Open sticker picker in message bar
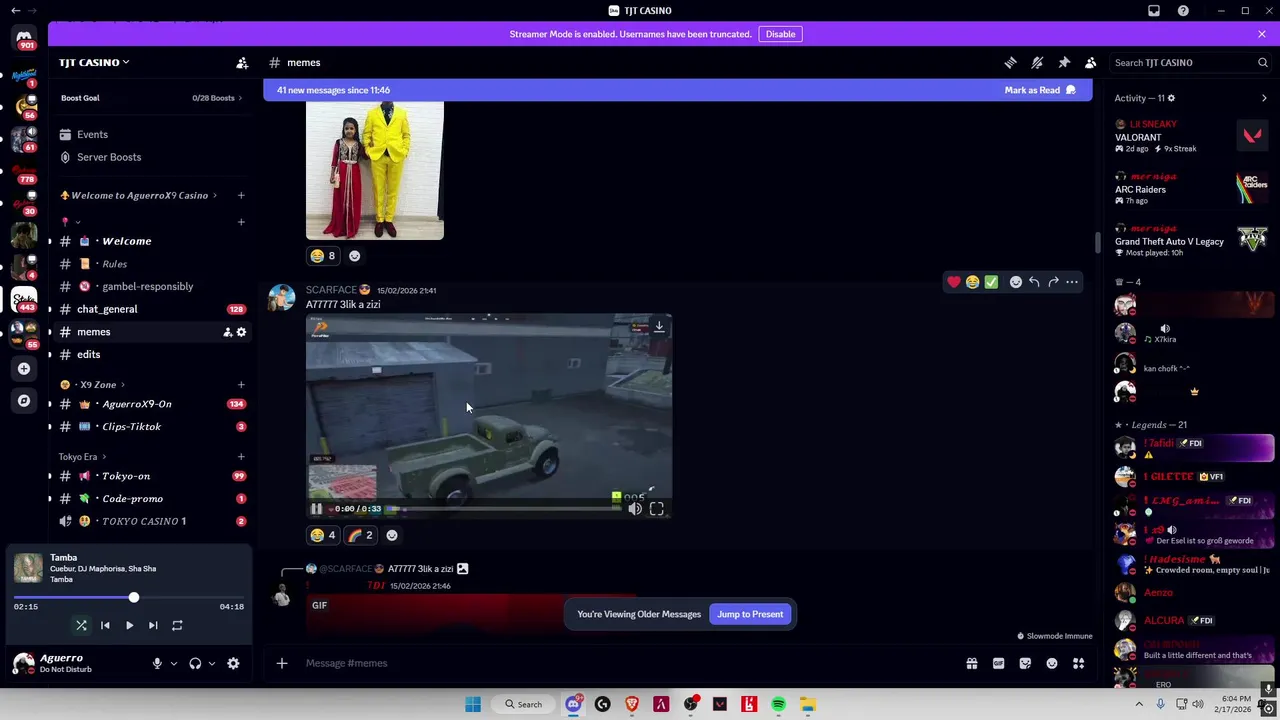 pos(1025,663)
